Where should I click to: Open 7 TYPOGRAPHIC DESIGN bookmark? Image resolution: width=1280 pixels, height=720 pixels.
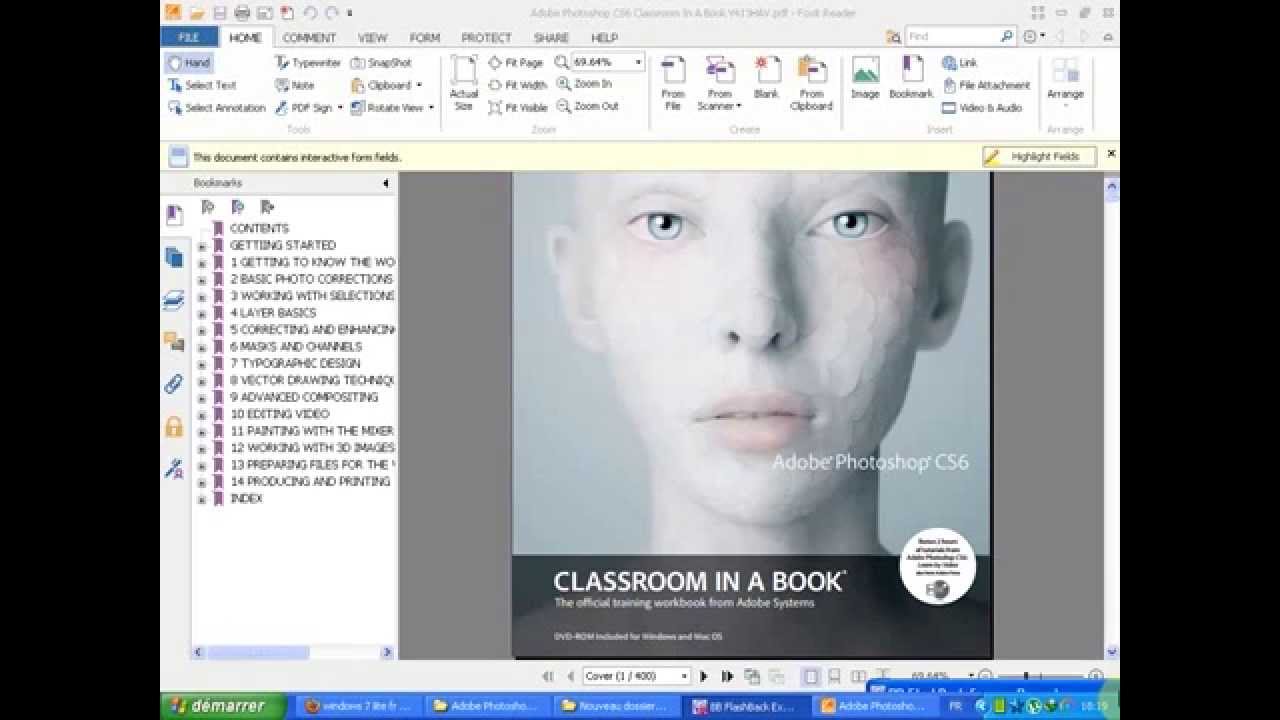[x=295, y=363]
